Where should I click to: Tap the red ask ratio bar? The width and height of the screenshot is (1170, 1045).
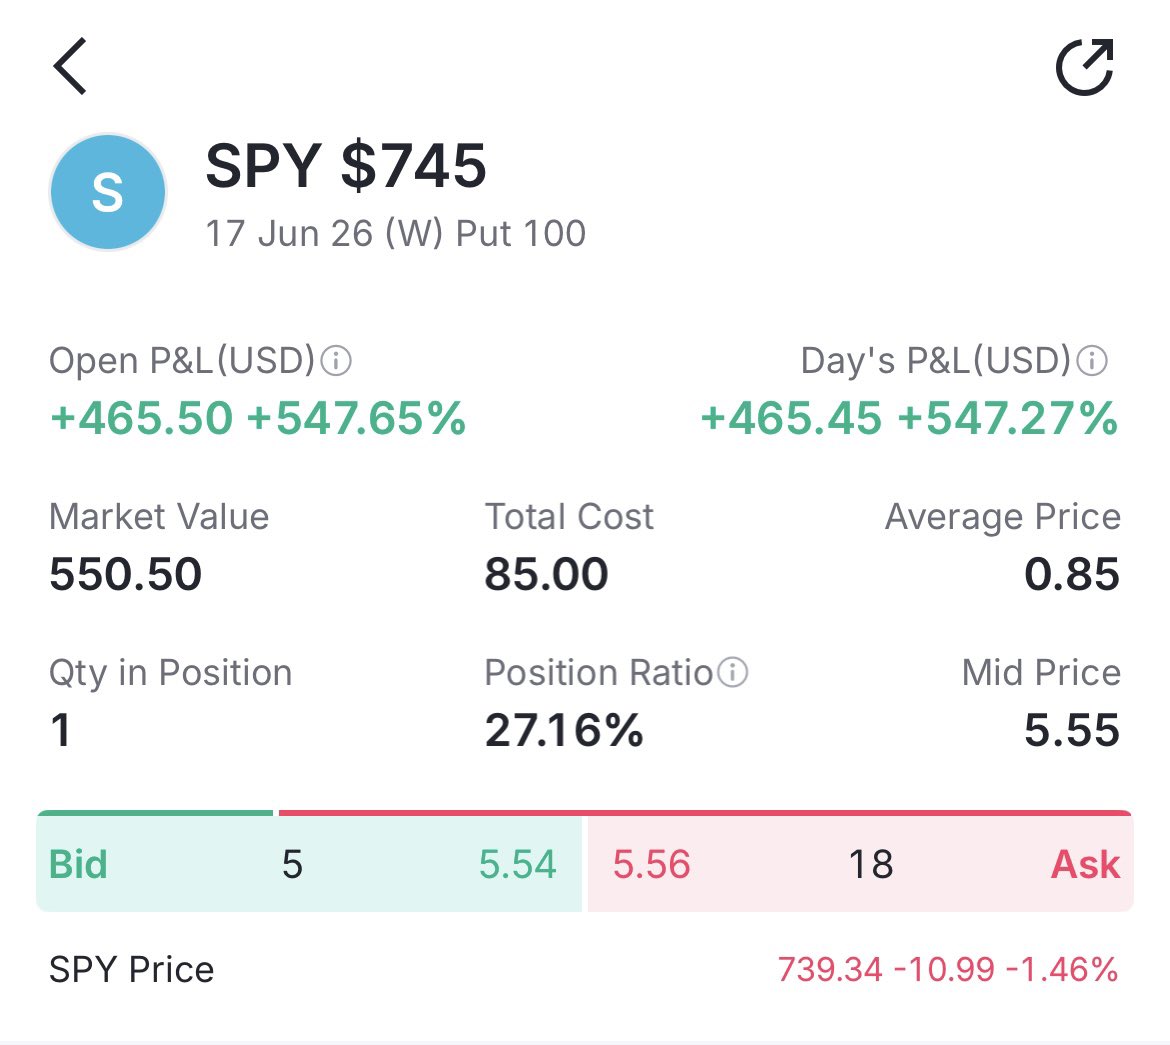(x=706, y=813)
